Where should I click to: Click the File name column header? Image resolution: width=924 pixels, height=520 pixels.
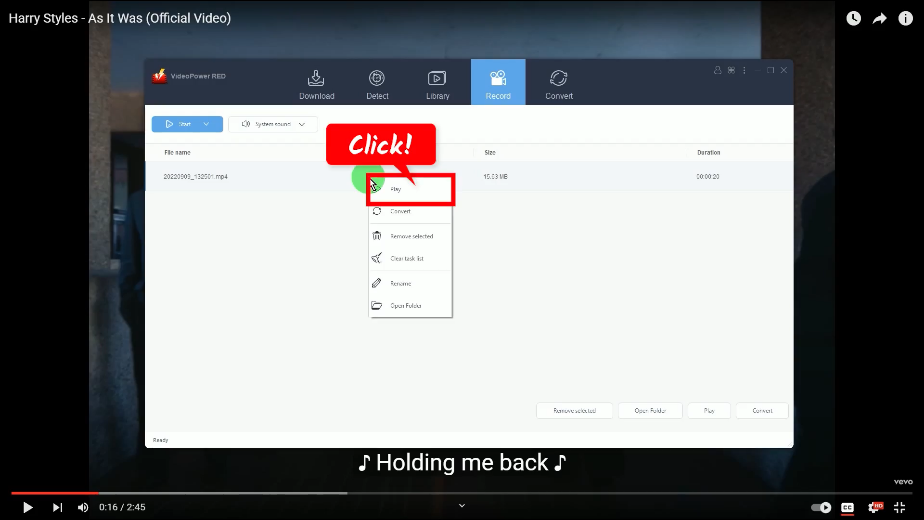pyautogui.click(x=177, y=153)
